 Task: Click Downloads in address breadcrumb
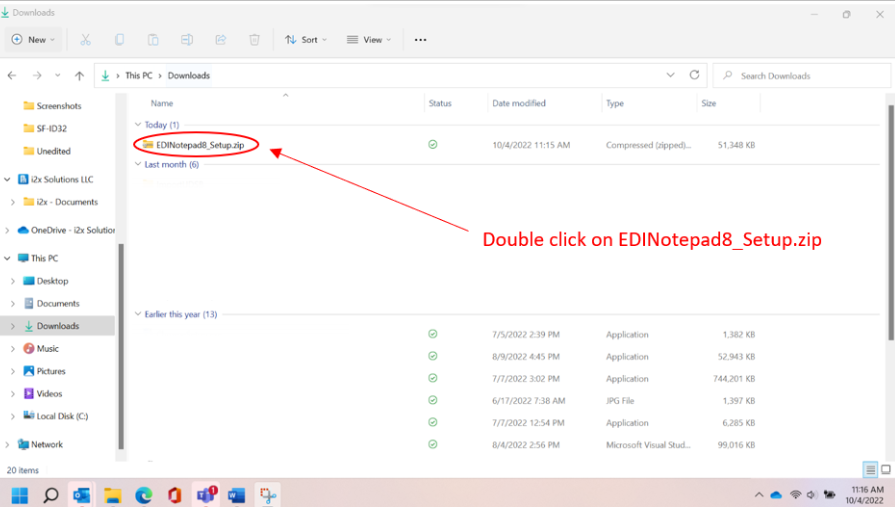(189, 75)
